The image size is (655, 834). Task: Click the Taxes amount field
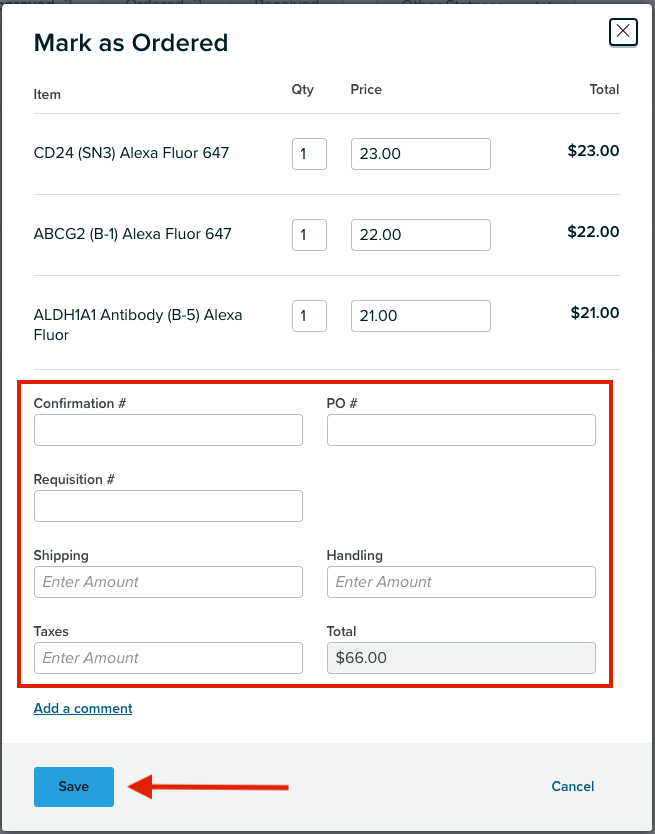tap(168, 658)
